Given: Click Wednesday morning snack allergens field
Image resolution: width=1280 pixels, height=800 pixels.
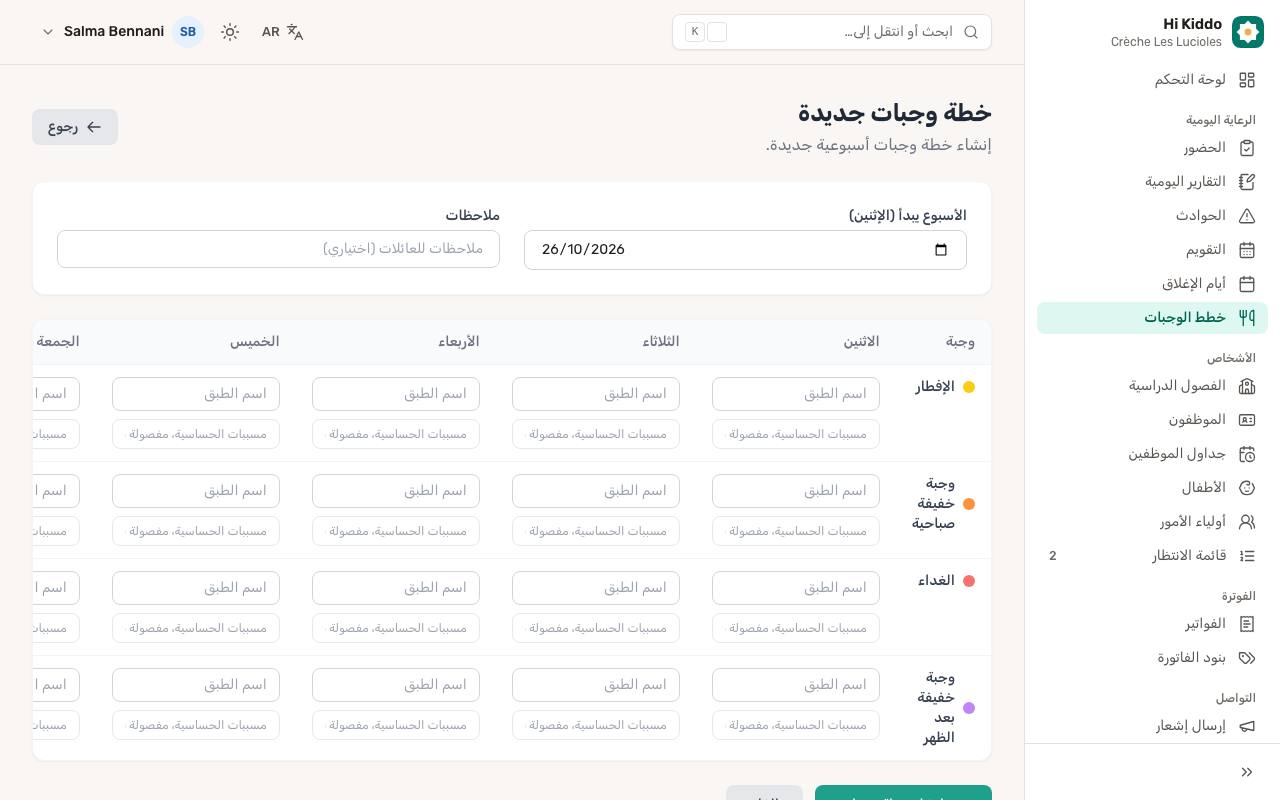Looking at the screenshot, I should (x=396, y=531).
